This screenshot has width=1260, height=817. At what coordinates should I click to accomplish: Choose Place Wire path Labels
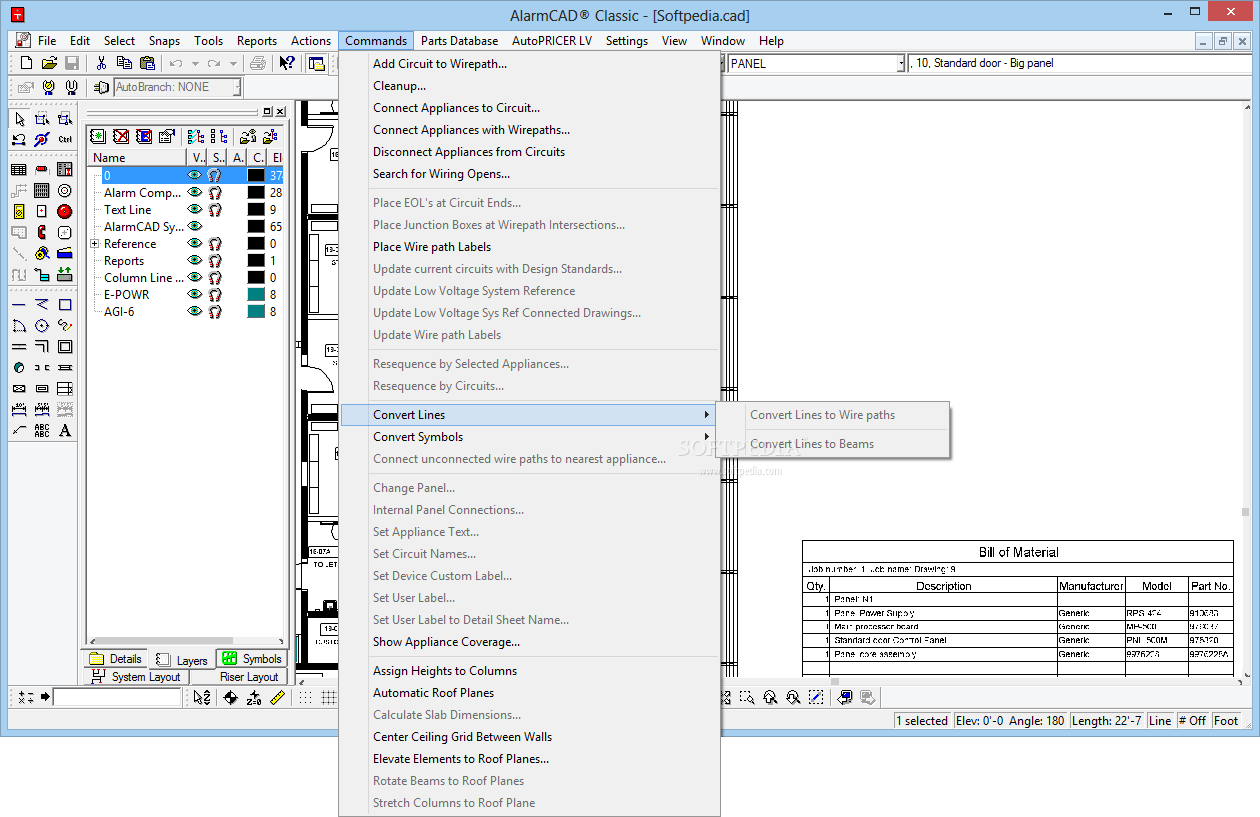(432, 247)
